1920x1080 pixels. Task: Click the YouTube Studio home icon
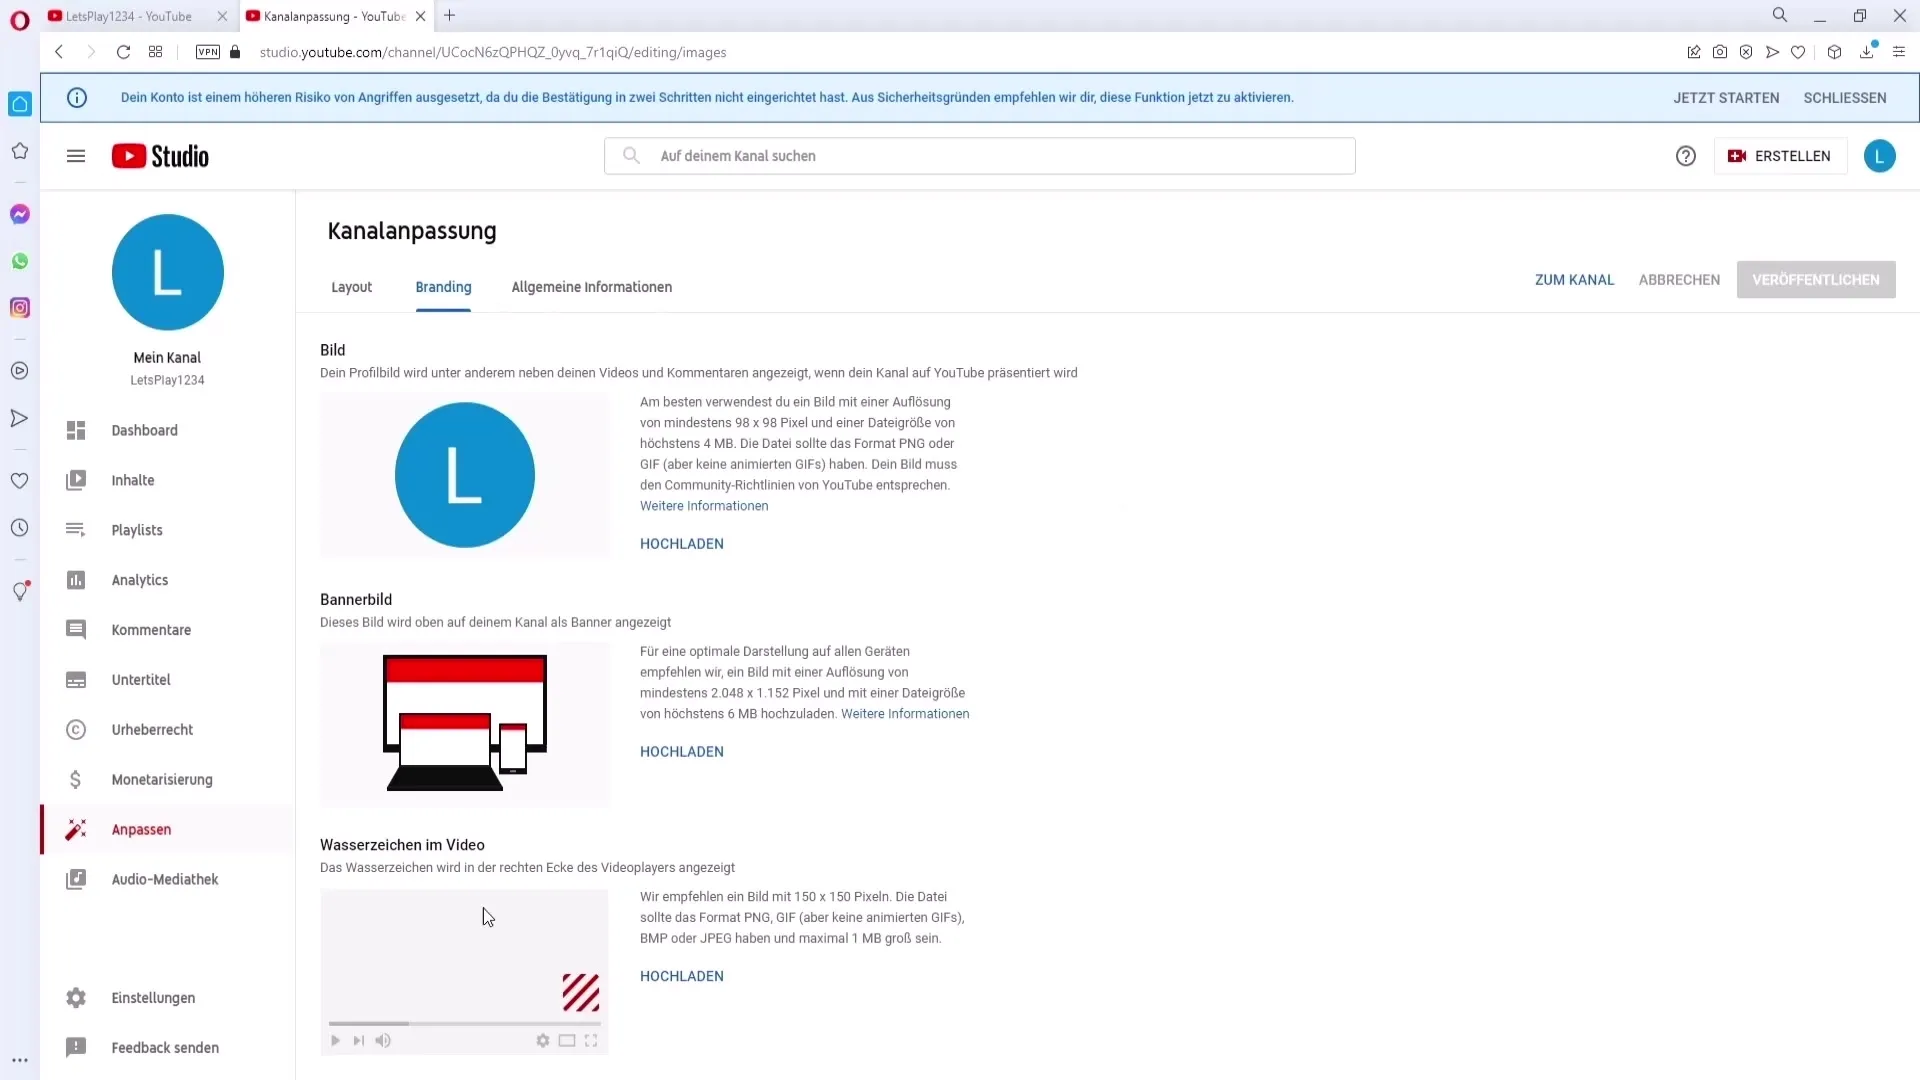pyautogui.click(x=158, y=156)
